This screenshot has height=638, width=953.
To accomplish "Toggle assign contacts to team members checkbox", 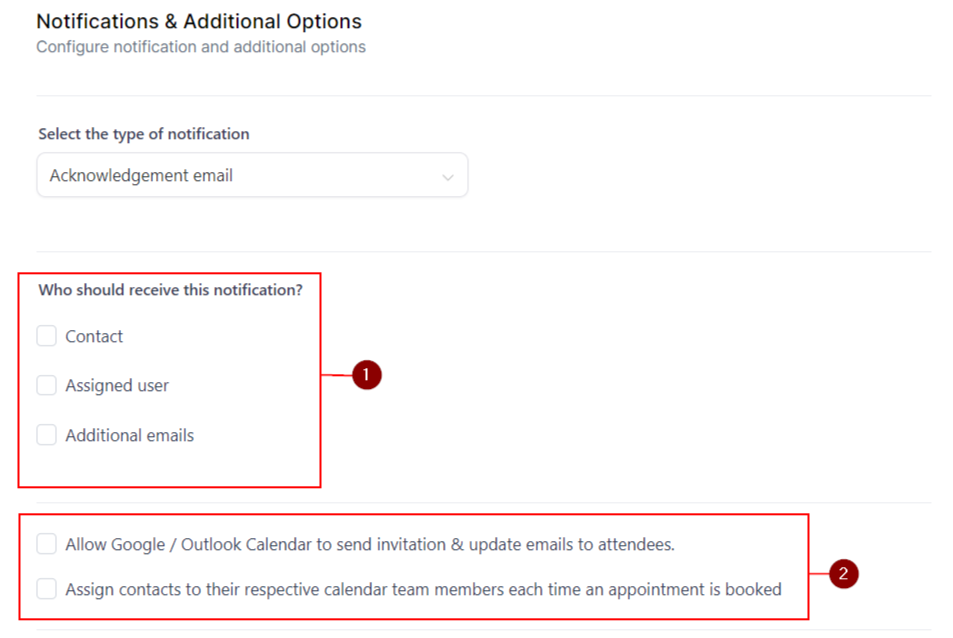I will [x=46, y=589].
